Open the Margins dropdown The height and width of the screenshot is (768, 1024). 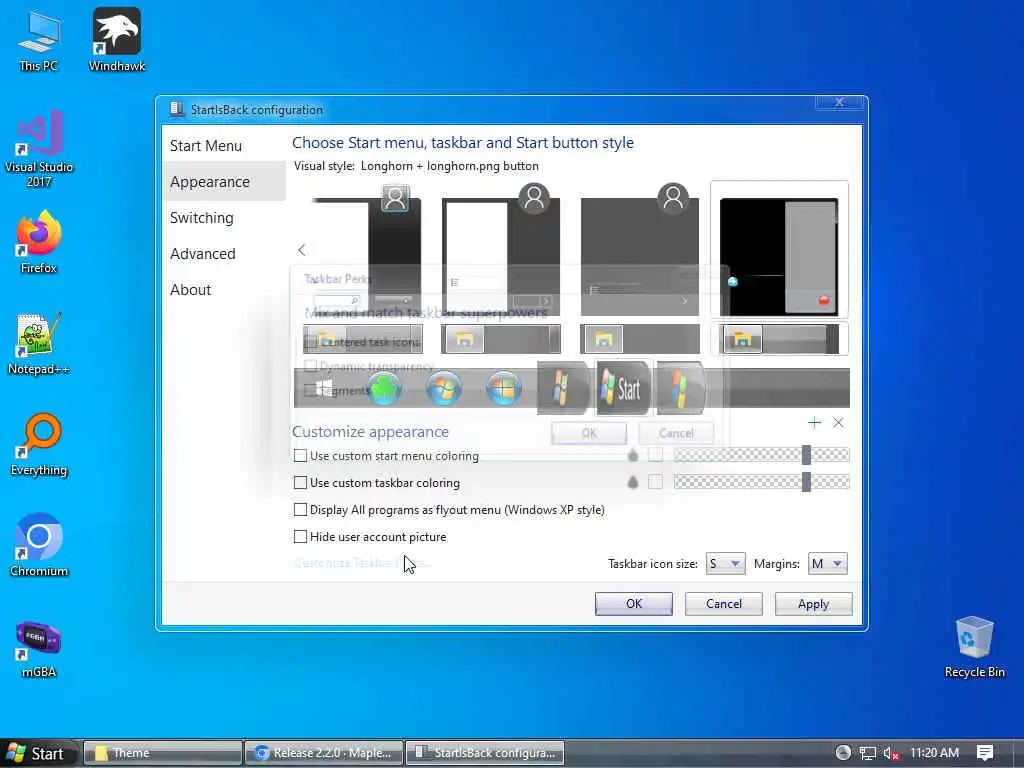click(x=827, y=564)
